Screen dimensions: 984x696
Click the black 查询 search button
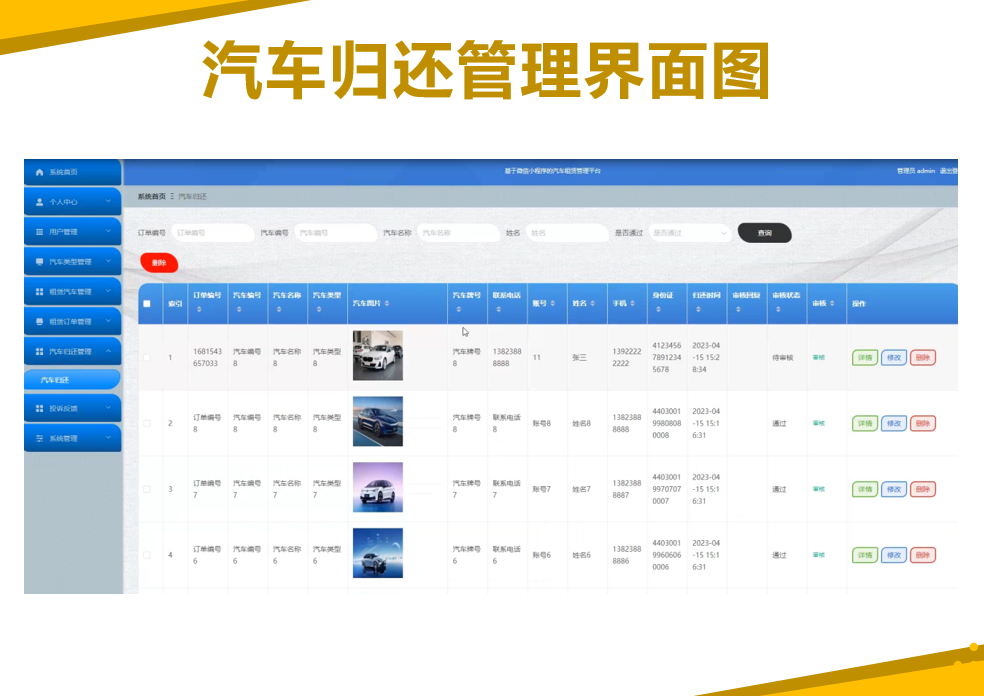(764, 233)
